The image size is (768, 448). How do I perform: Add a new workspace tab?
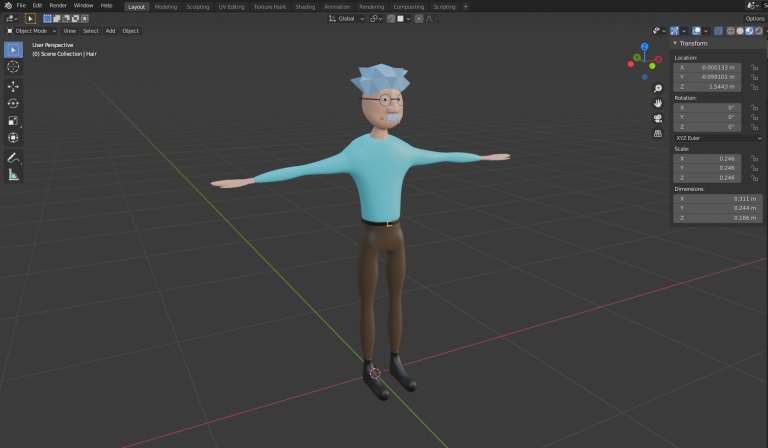[x=465, y=7]
